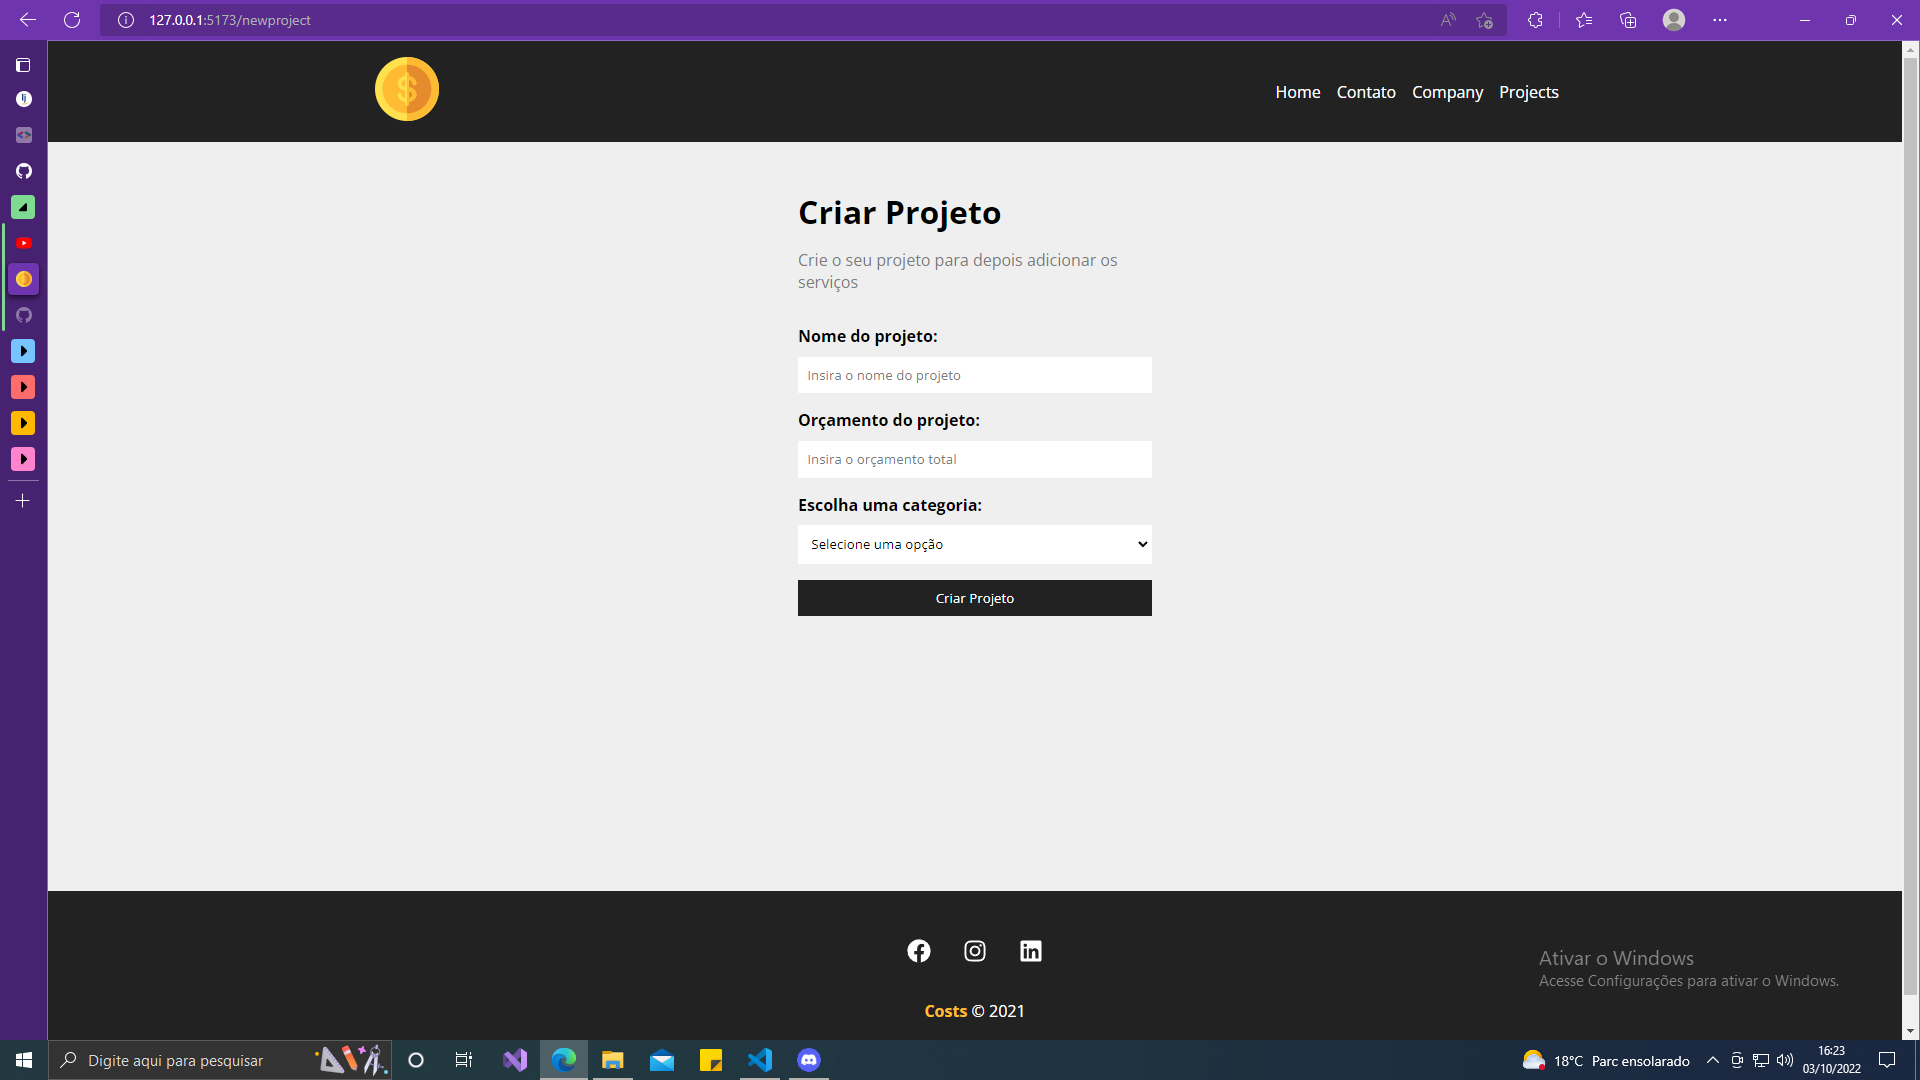Viewport: 1920px width, 1080px height.
Task: Open the Instagram icon in footer
Action: tap(975, 951)
